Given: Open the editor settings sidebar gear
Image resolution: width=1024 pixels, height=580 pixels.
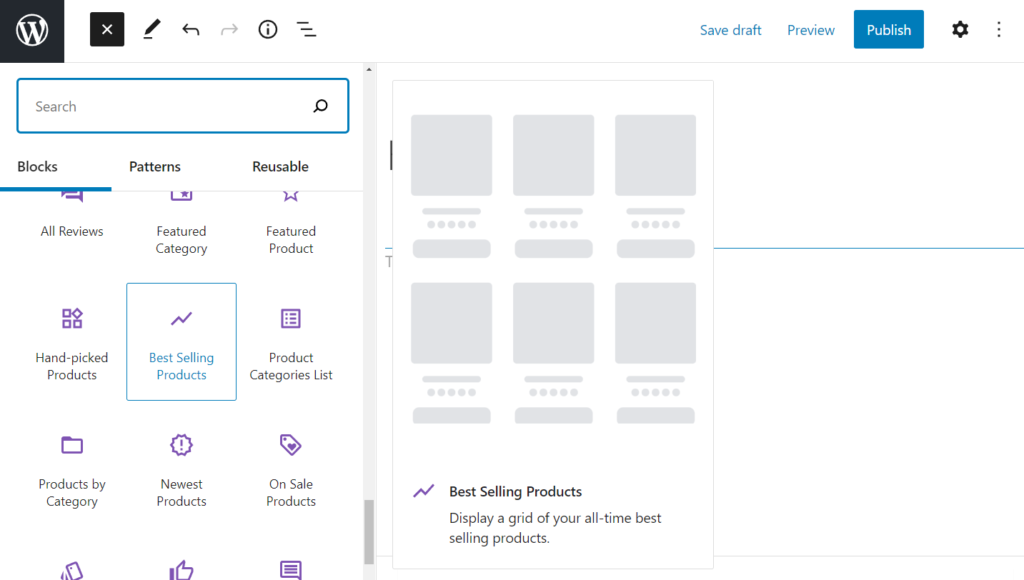Looking at the screenshot, I should (x=960, y=29).
